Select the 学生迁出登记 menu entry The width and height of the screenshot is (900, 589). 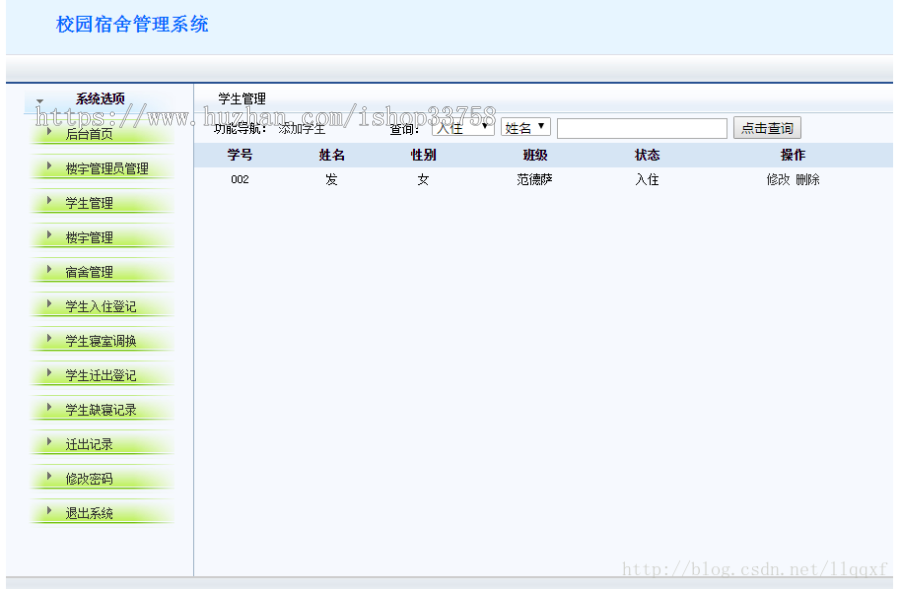(x=101, y=374)
